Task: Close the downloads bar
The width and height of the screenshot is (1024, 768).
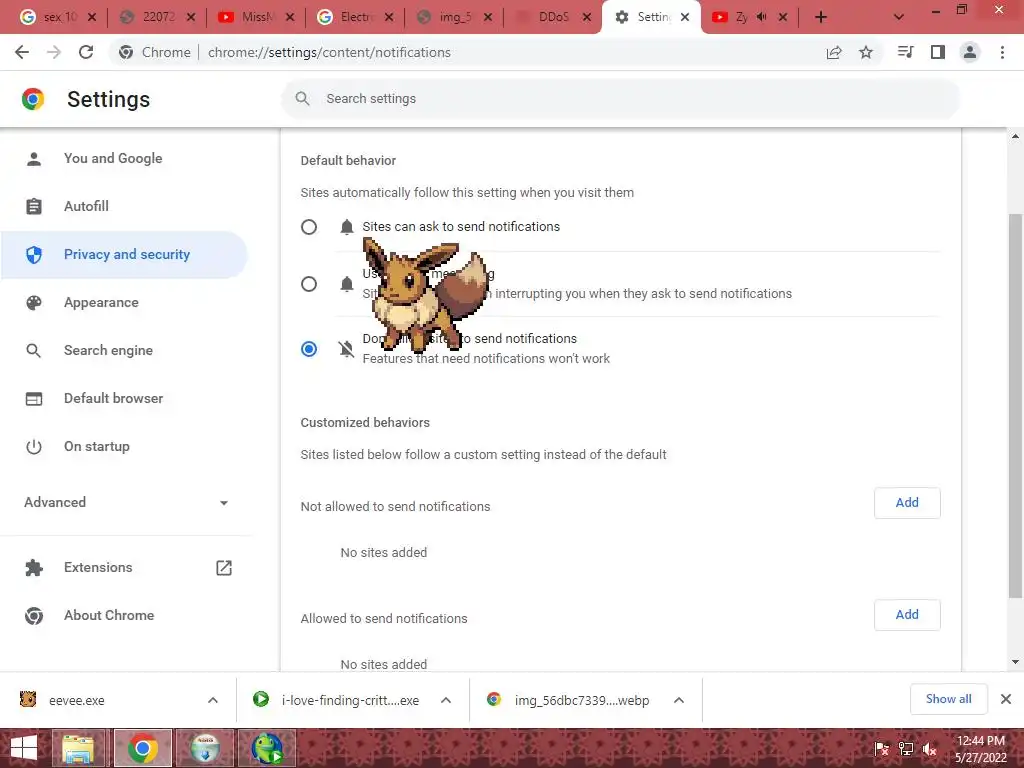Action: (1006, 699)
